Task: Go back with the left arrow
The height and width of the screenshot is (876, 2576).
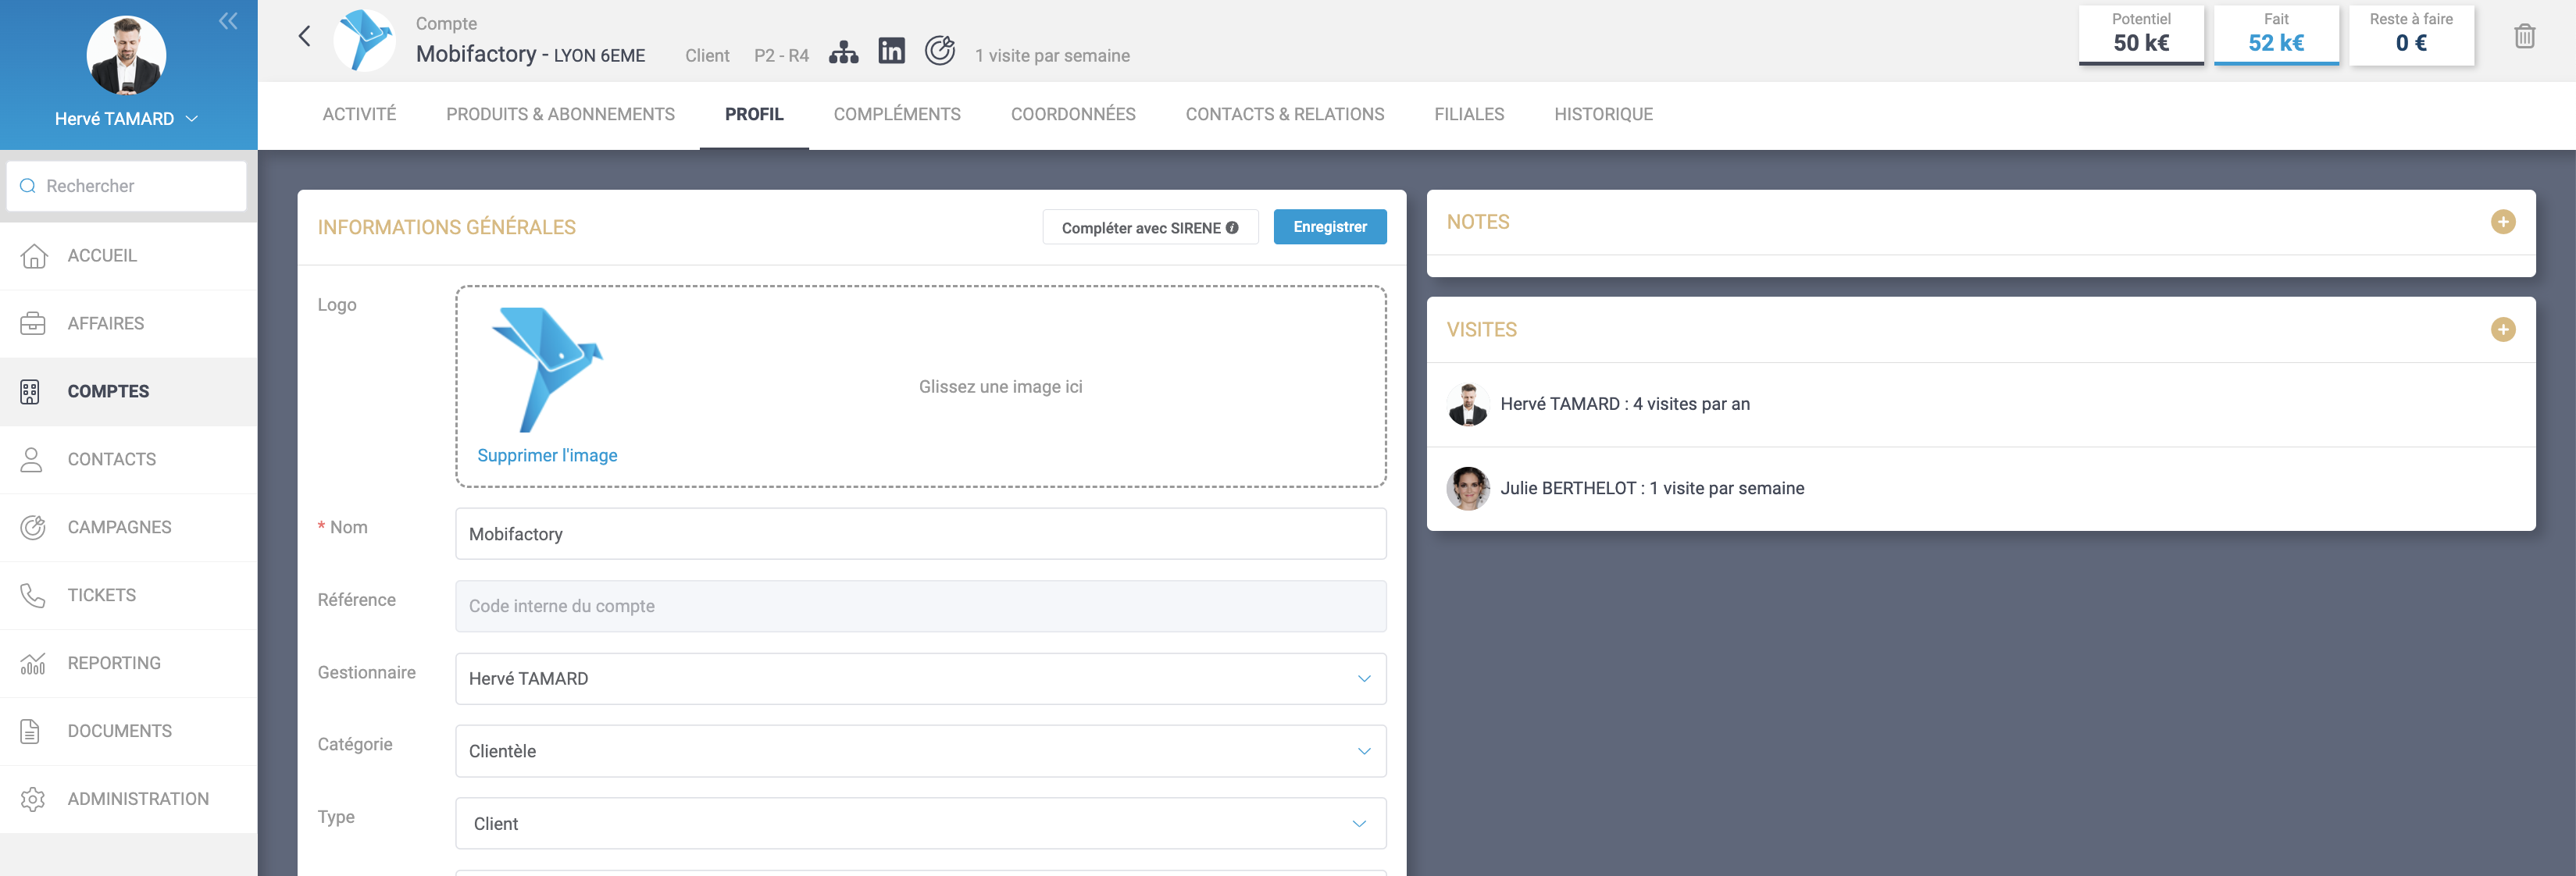Action: point(305,37)
